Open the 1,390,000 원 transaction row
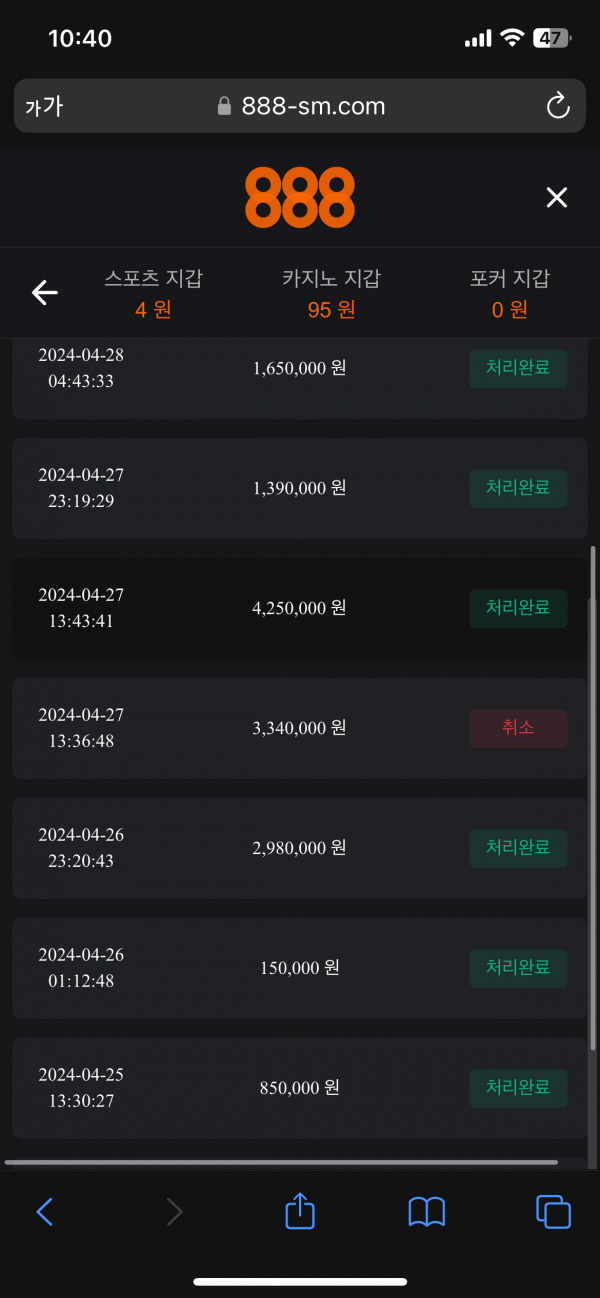Image resolution: width=600 pixels, height=1298 pixels. 299,488
